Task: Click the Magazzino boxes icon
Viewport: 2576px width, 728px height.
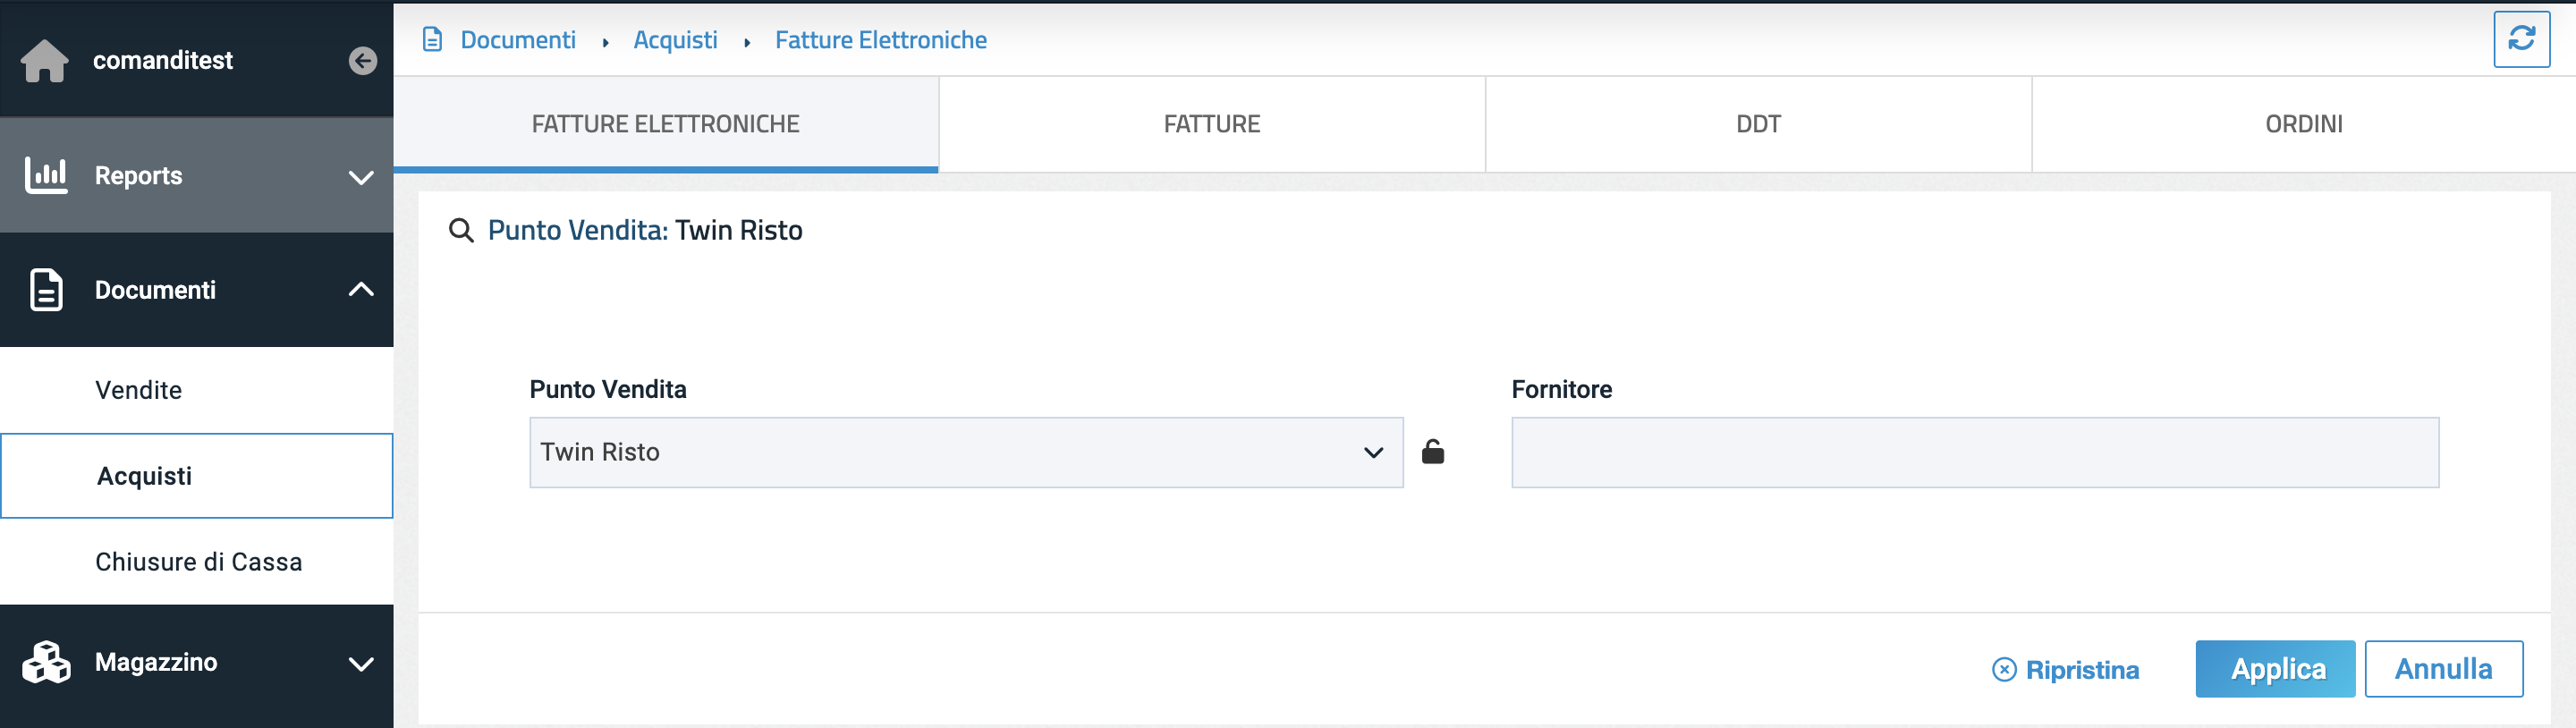Action: pyautogui.click(x=46, y=662)
